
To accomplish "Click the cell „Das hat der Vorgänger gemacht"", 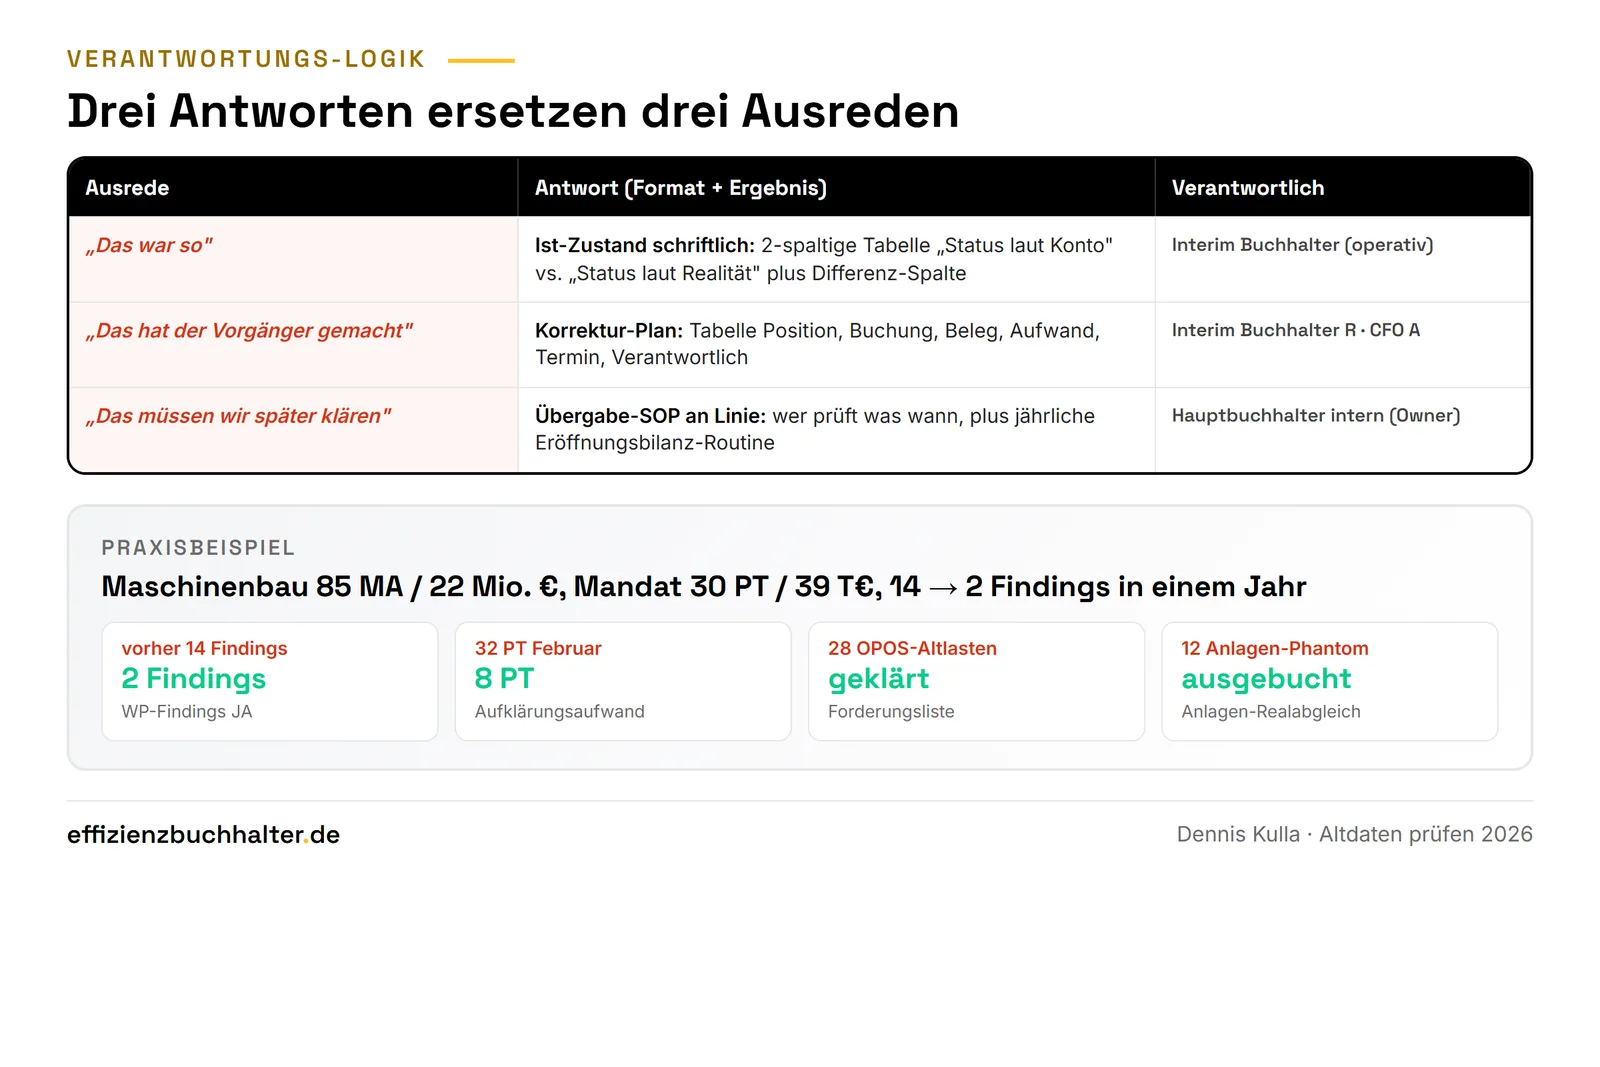I will point(293,345).
